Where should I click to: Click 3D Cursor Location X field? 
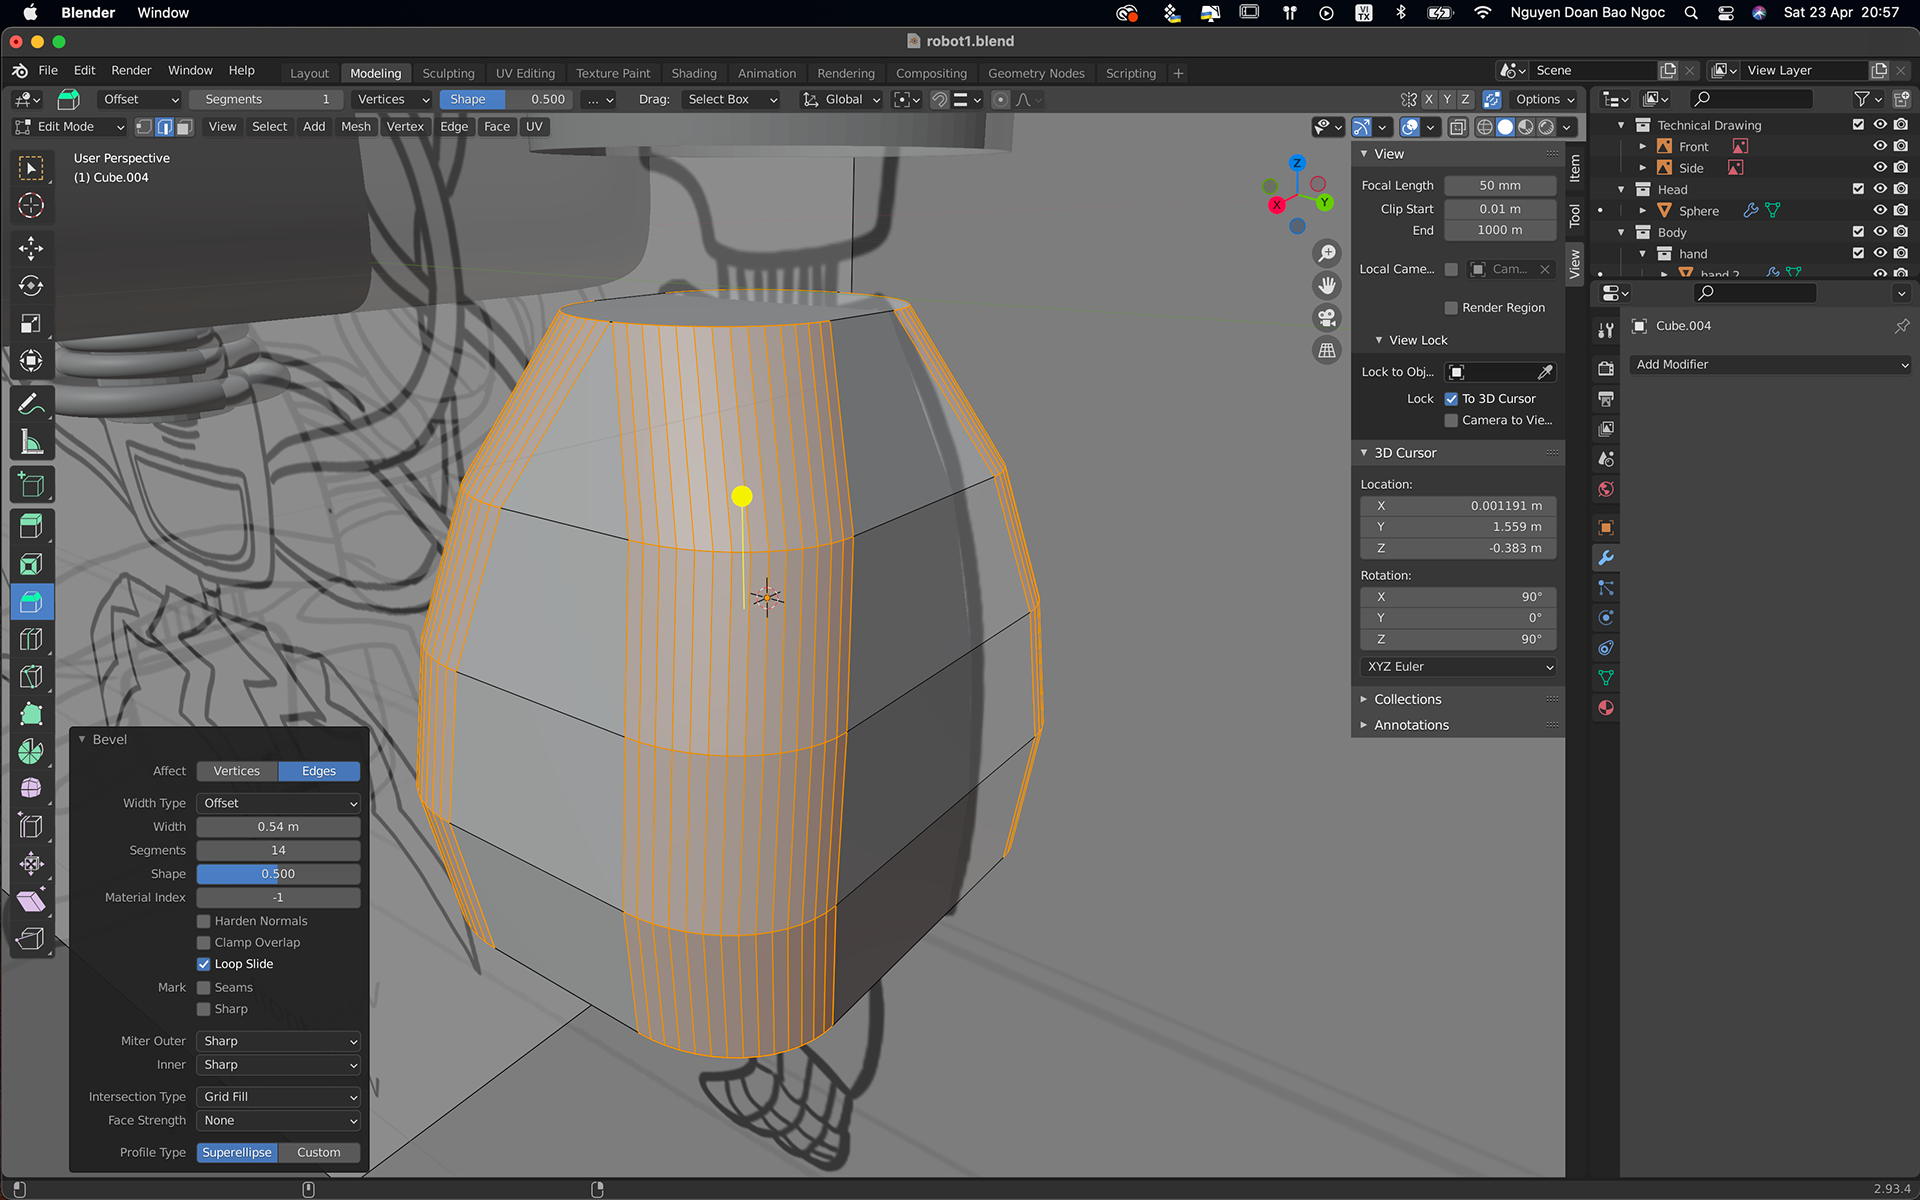[x=1458, y=507]
